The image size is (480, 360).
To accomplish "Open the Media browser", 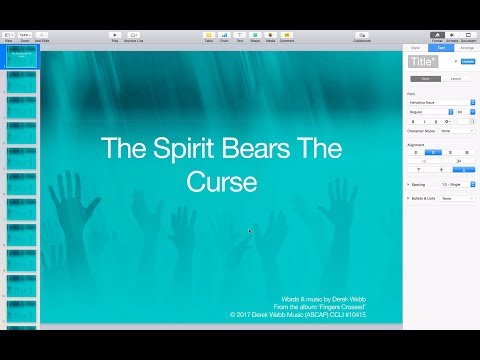I will pyautogui.click(x=270, y=35).
